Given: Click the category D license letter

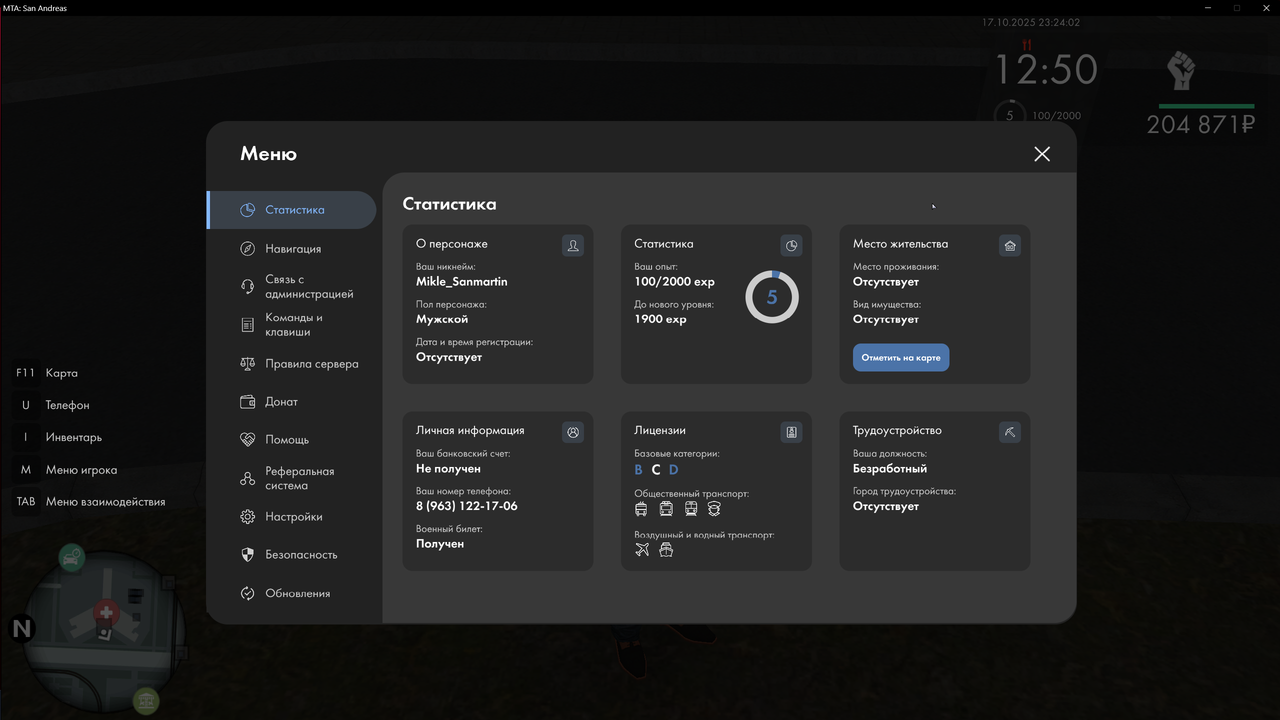Looking at the screenshot, I should tap(674, 470).
